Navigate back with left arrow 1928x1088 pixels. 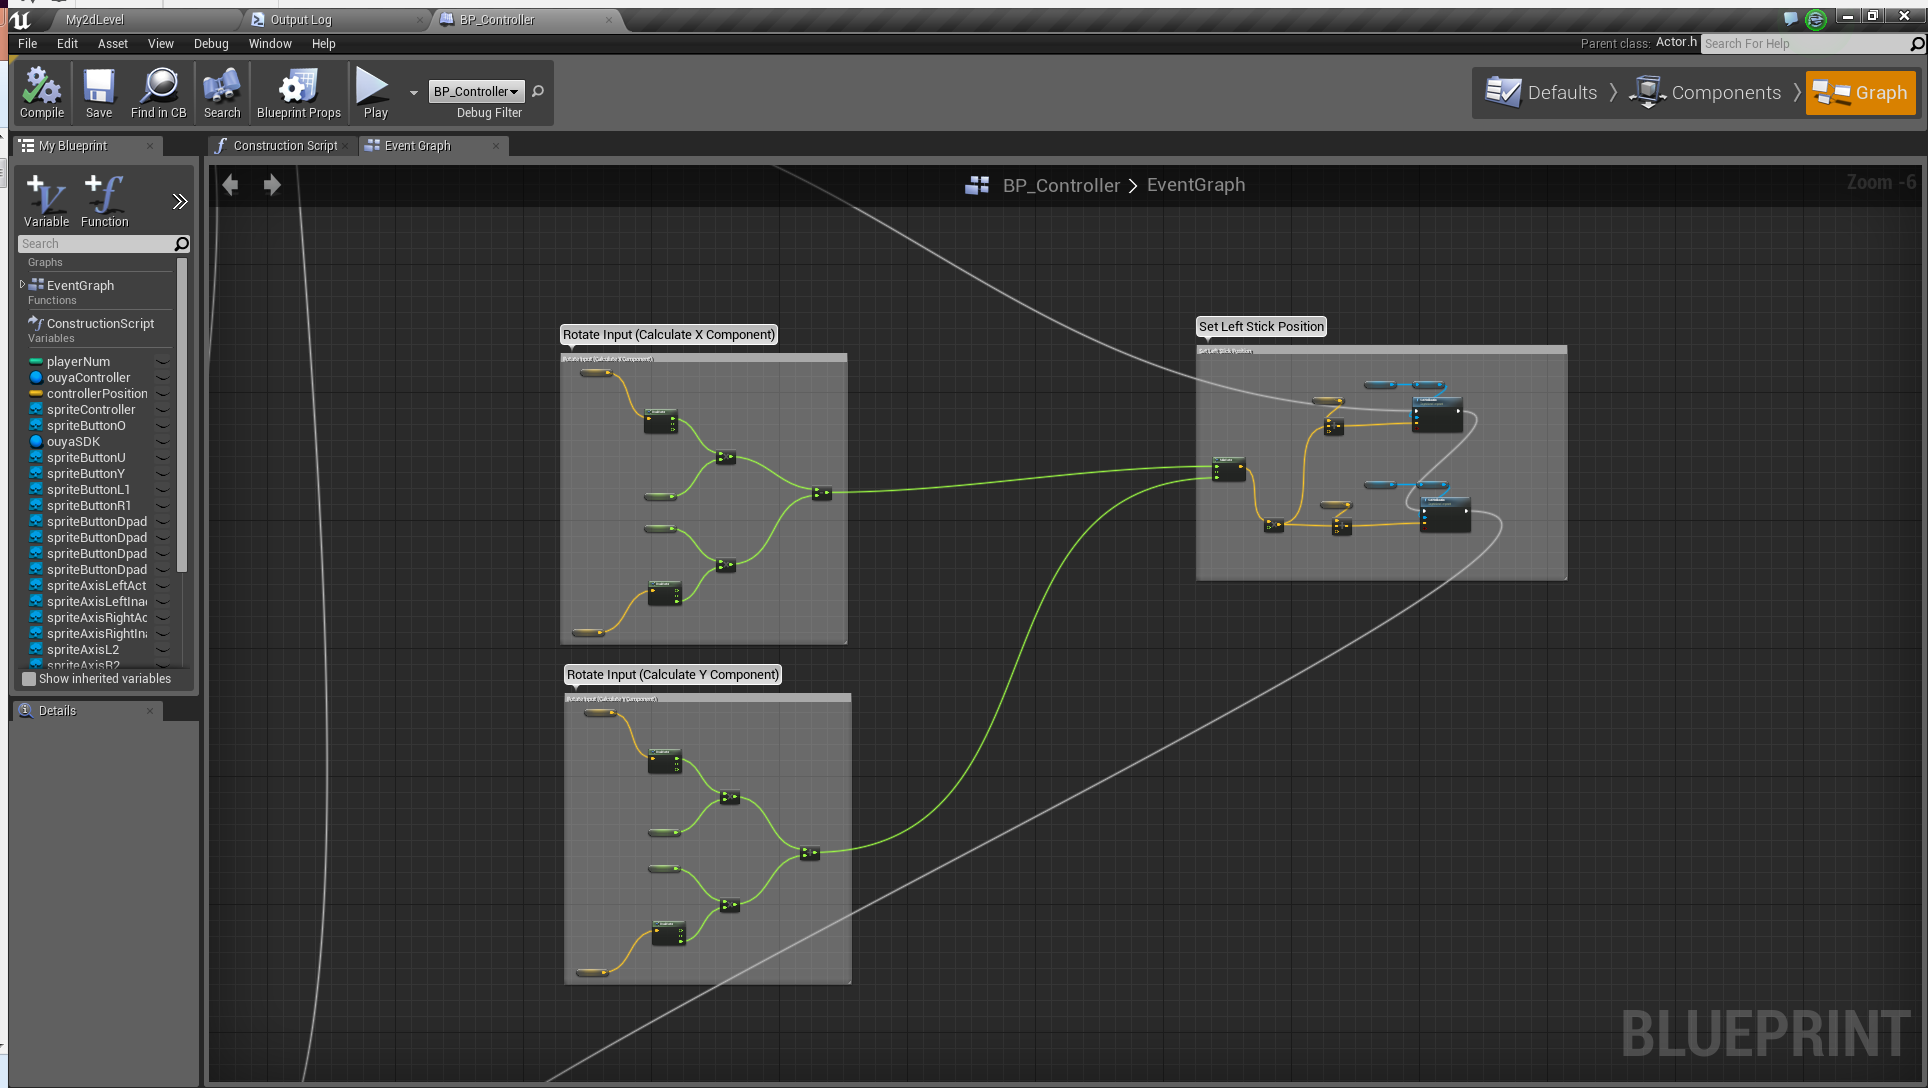(231, 185)
